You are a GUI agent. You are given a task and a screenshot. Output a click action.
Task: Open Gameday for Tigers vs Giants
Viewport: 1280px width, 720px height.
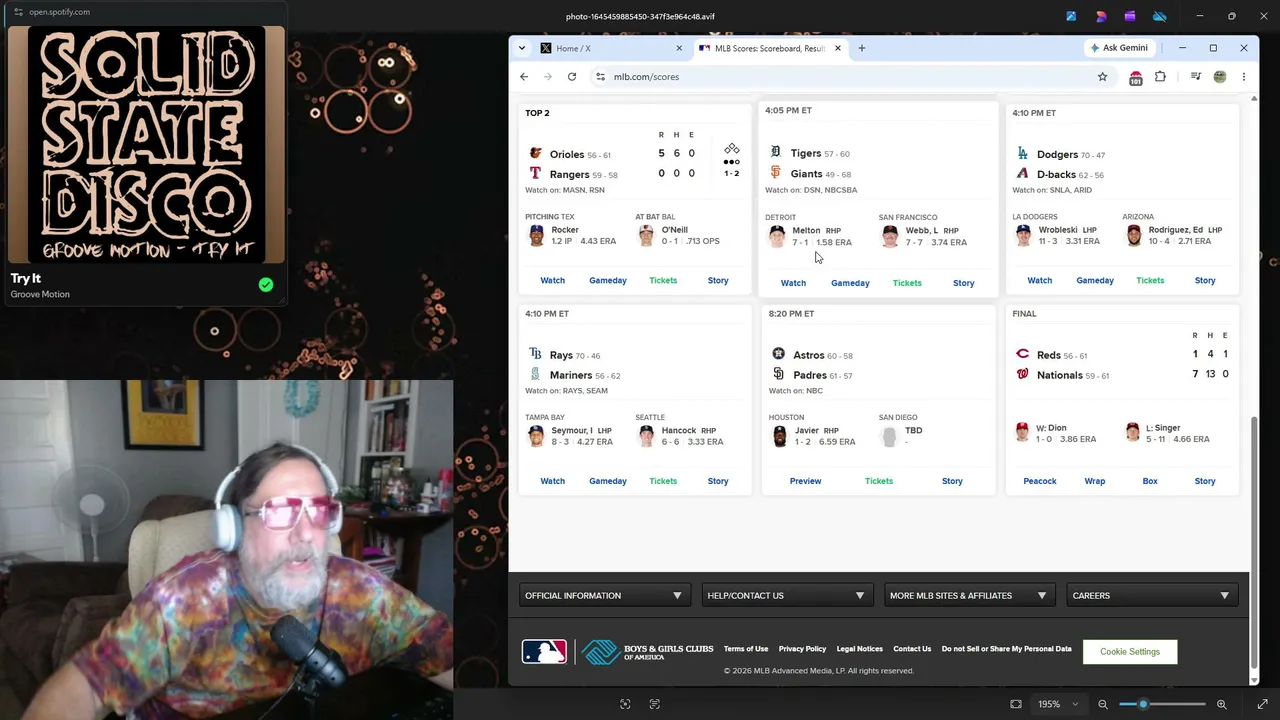pos(850,283)
